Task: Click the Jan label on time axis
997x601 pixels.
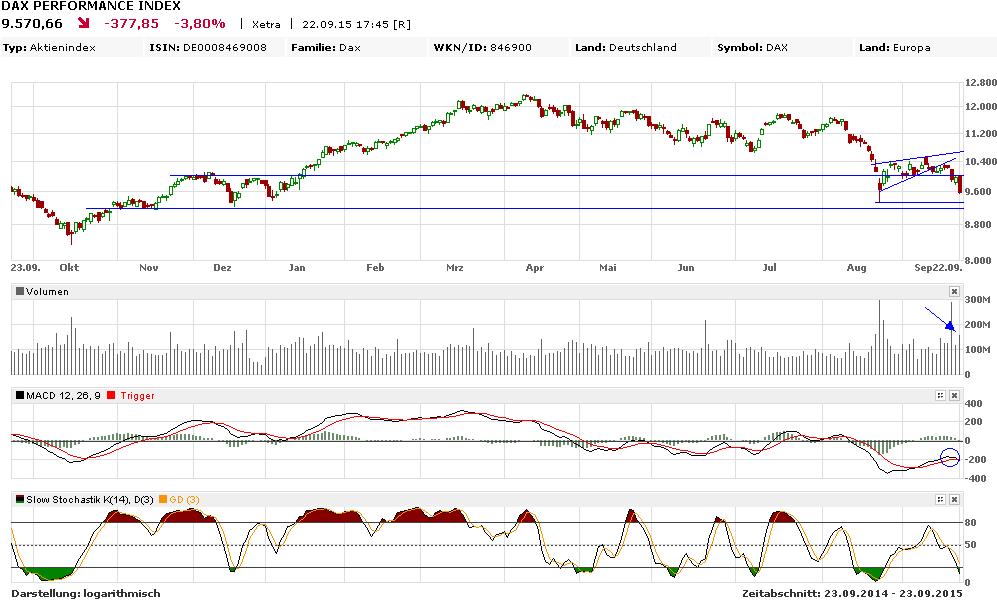Action: click(297, 268)
